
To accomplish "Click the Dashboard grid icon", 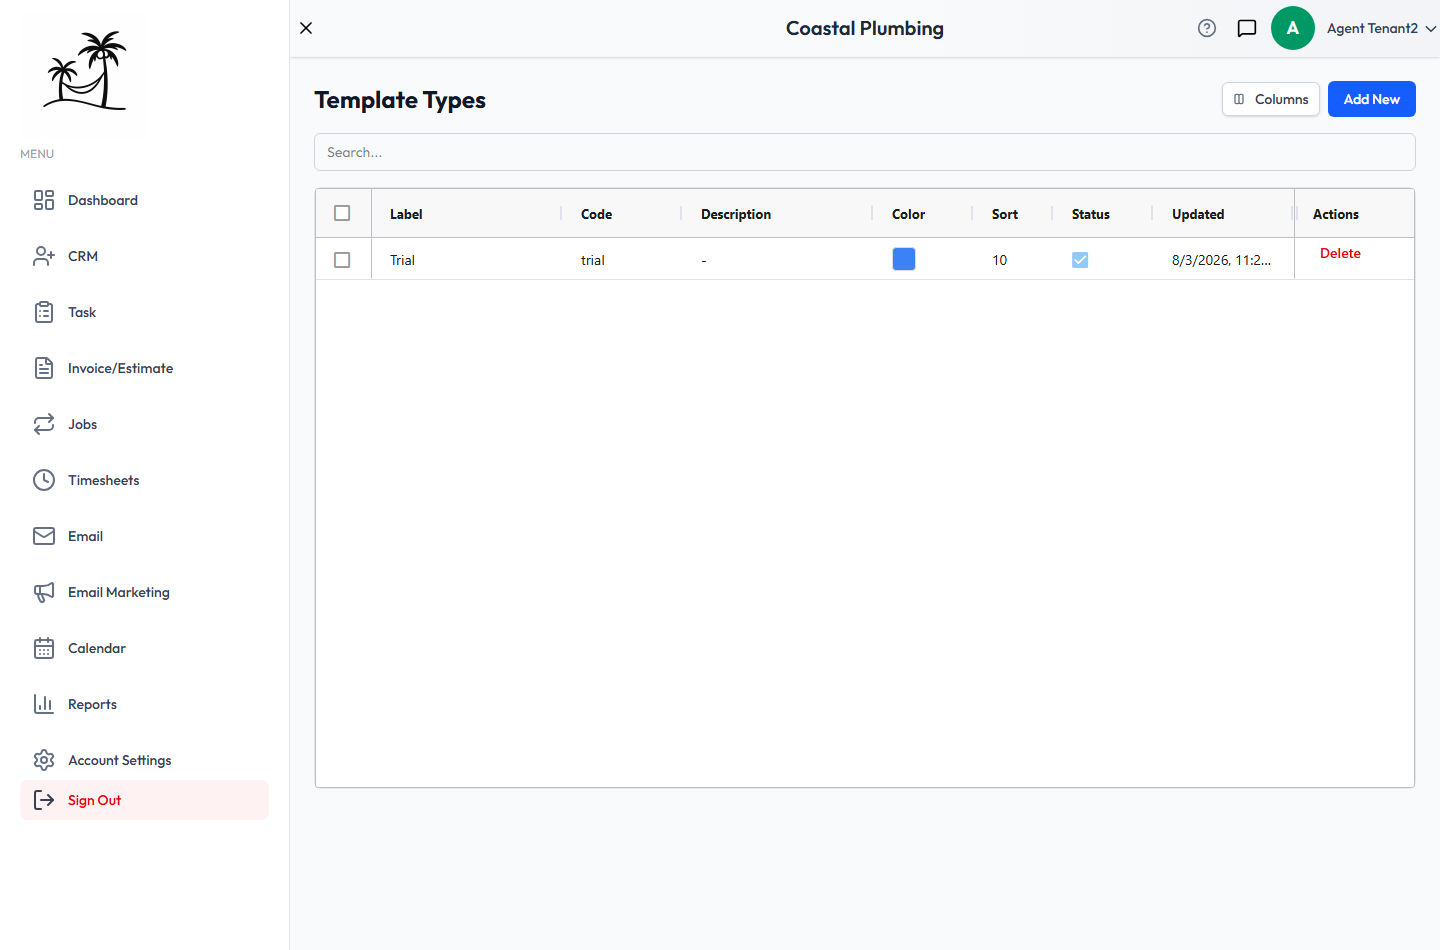I will 44,200.
